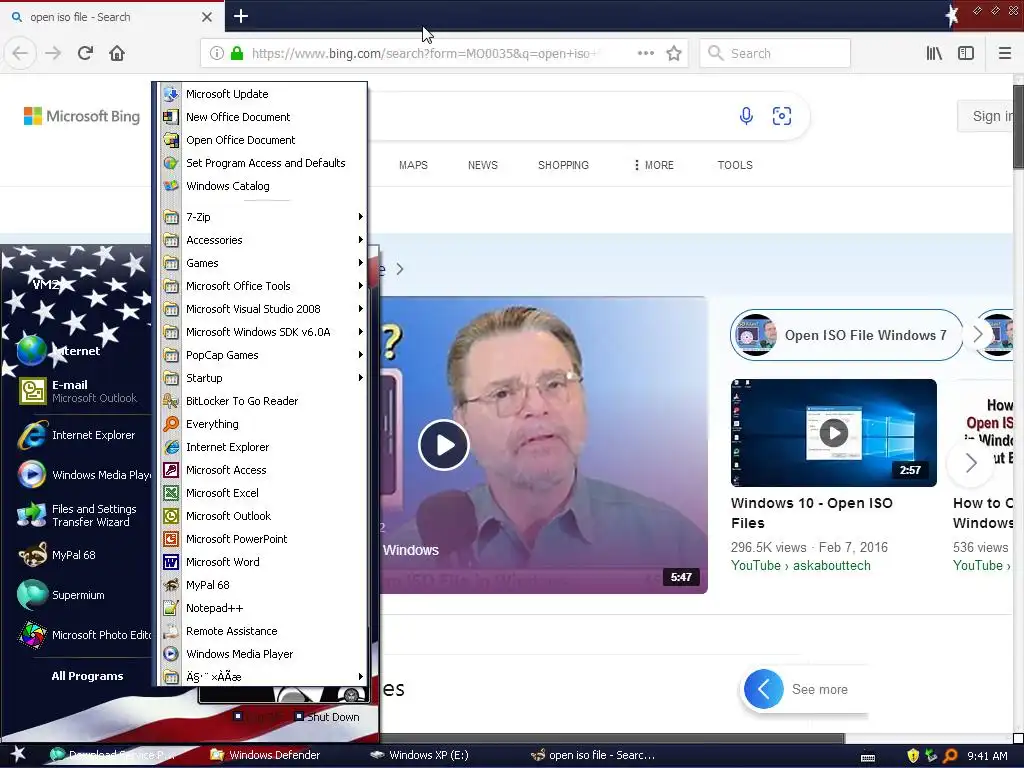This screenshot has width=1024, height=768.
Task: Launch Microsoft Word from programs menu
Action: coord(261,562)
